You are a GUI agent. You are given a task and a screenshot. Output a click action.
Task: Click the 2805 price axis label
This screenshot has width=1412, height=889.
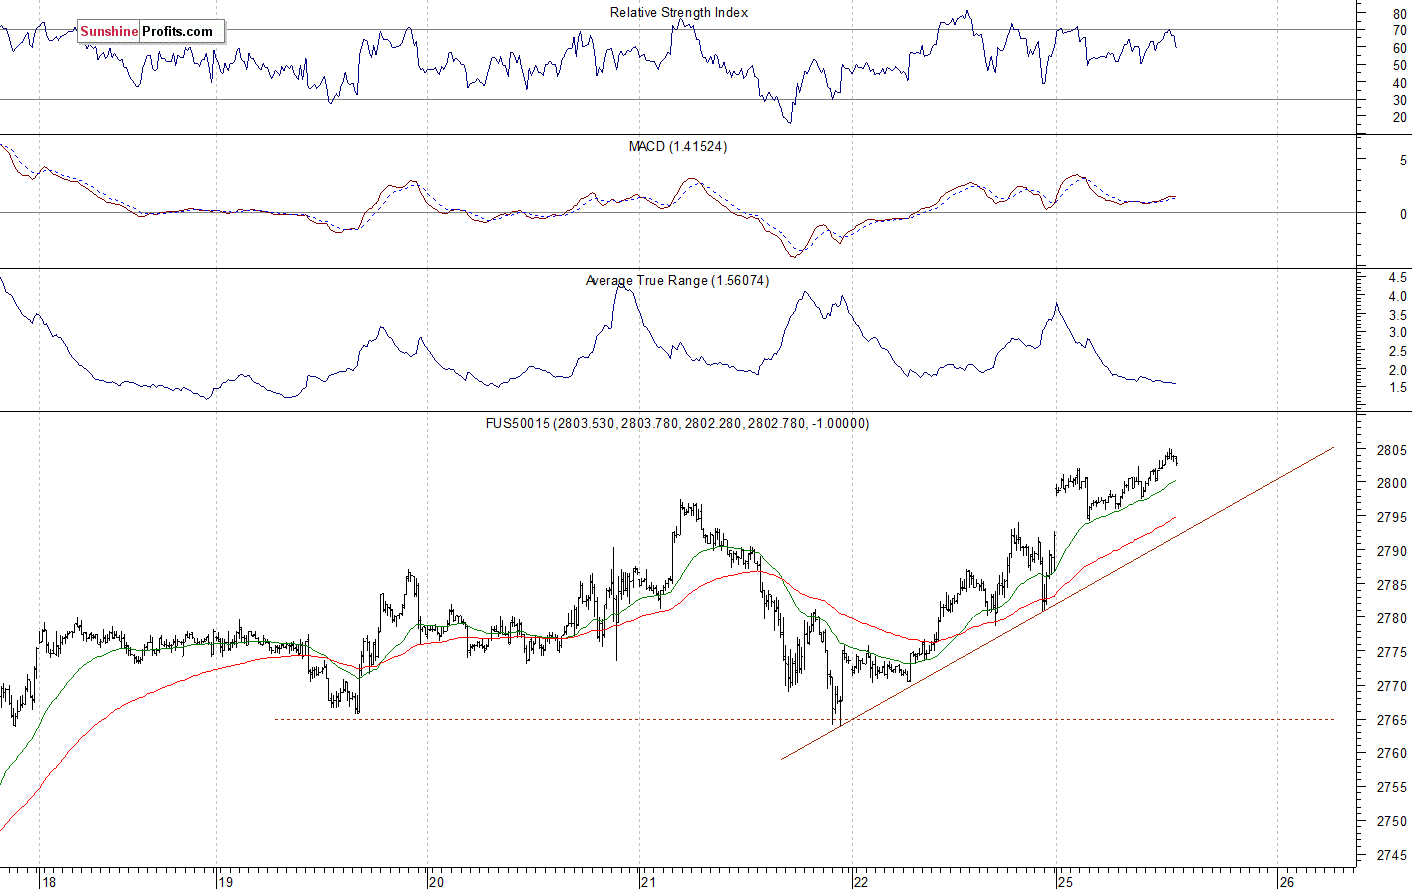[1390, 451]
